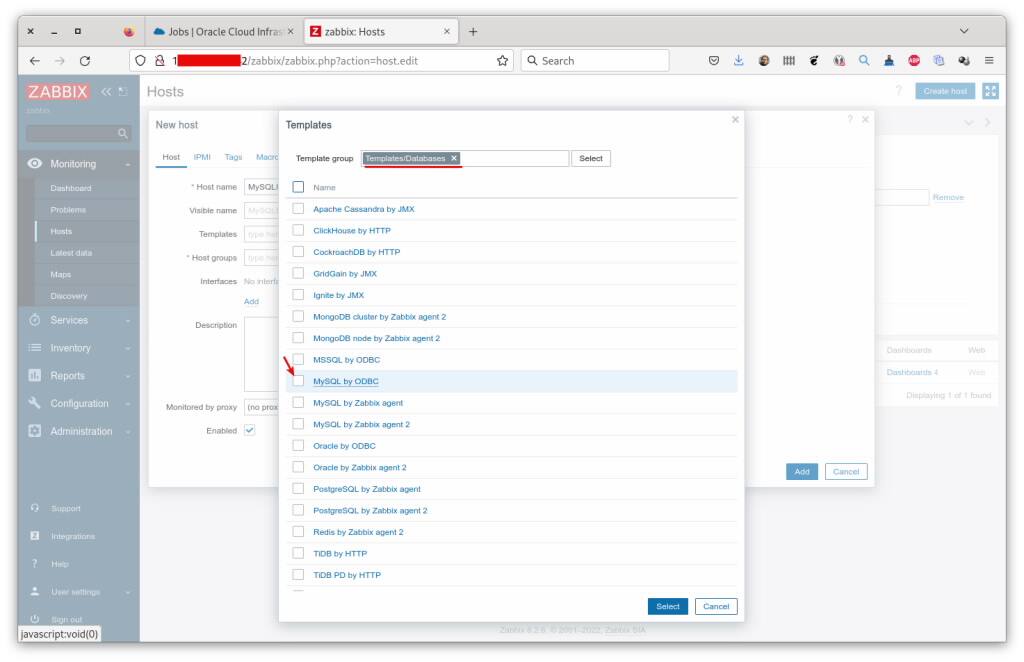The width and height of the screenshot is (1024, 662).
Task: Check the select-all Name header checkbox
Action: click(298, 187)
